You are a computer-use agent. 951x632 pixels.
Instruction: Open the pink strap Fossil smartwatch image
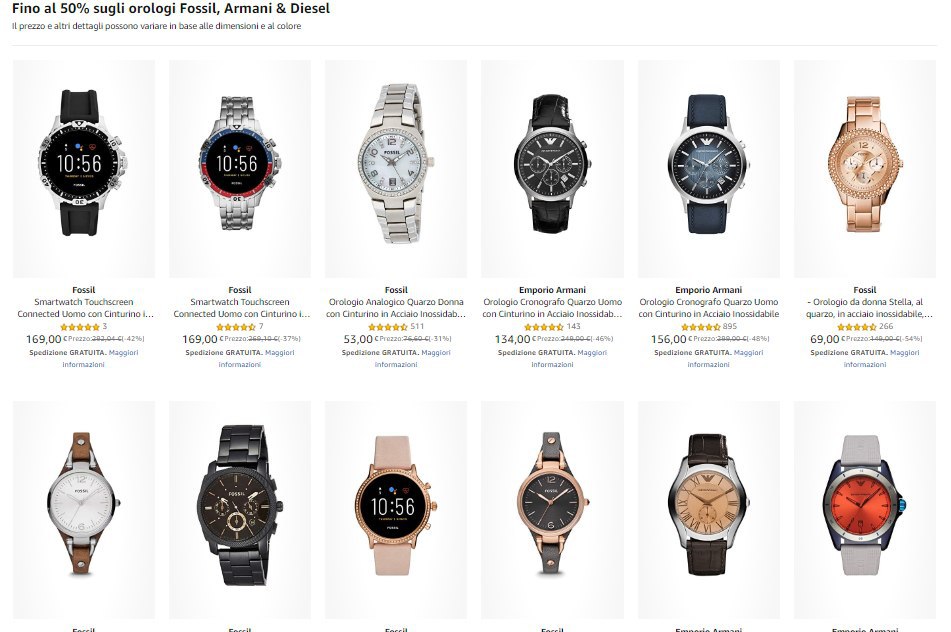pyautogui.click(x=396, y=509)
